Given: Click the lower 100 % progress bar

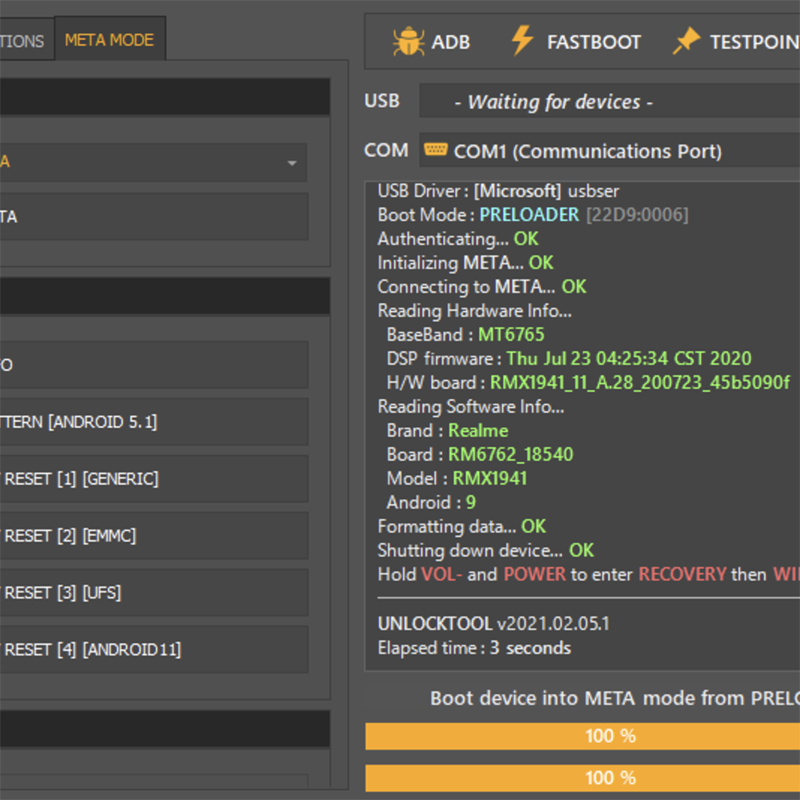Looking at the screenshot, I should click(x=582, y=778).
